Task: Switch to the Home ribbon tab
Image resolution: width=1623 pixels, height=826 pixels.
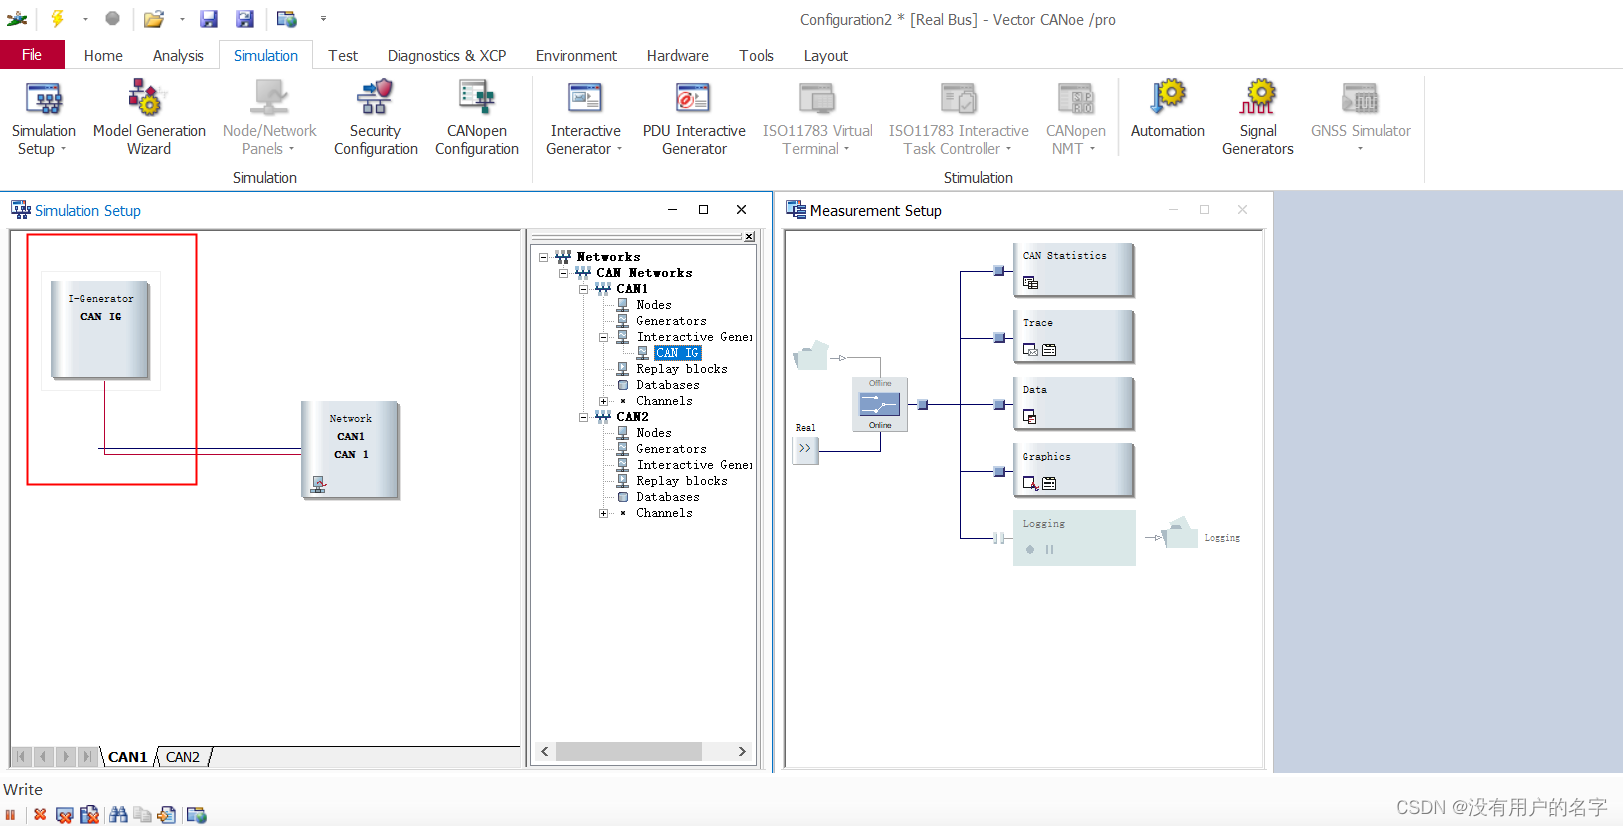Action: click(x=103, y=56)
